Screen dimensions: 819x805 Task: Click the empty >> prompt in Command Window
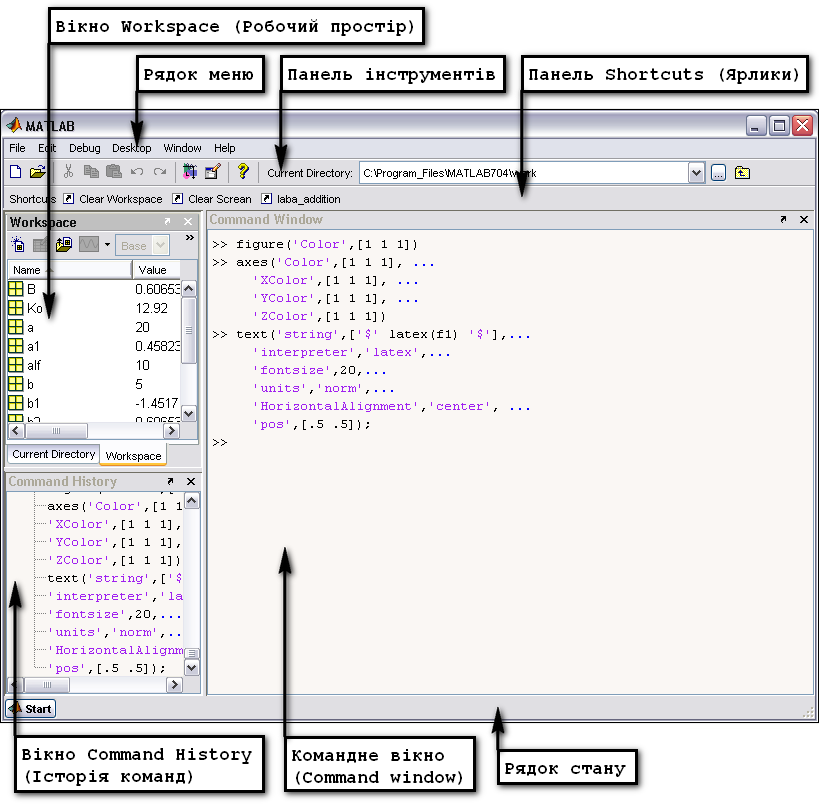220,442
